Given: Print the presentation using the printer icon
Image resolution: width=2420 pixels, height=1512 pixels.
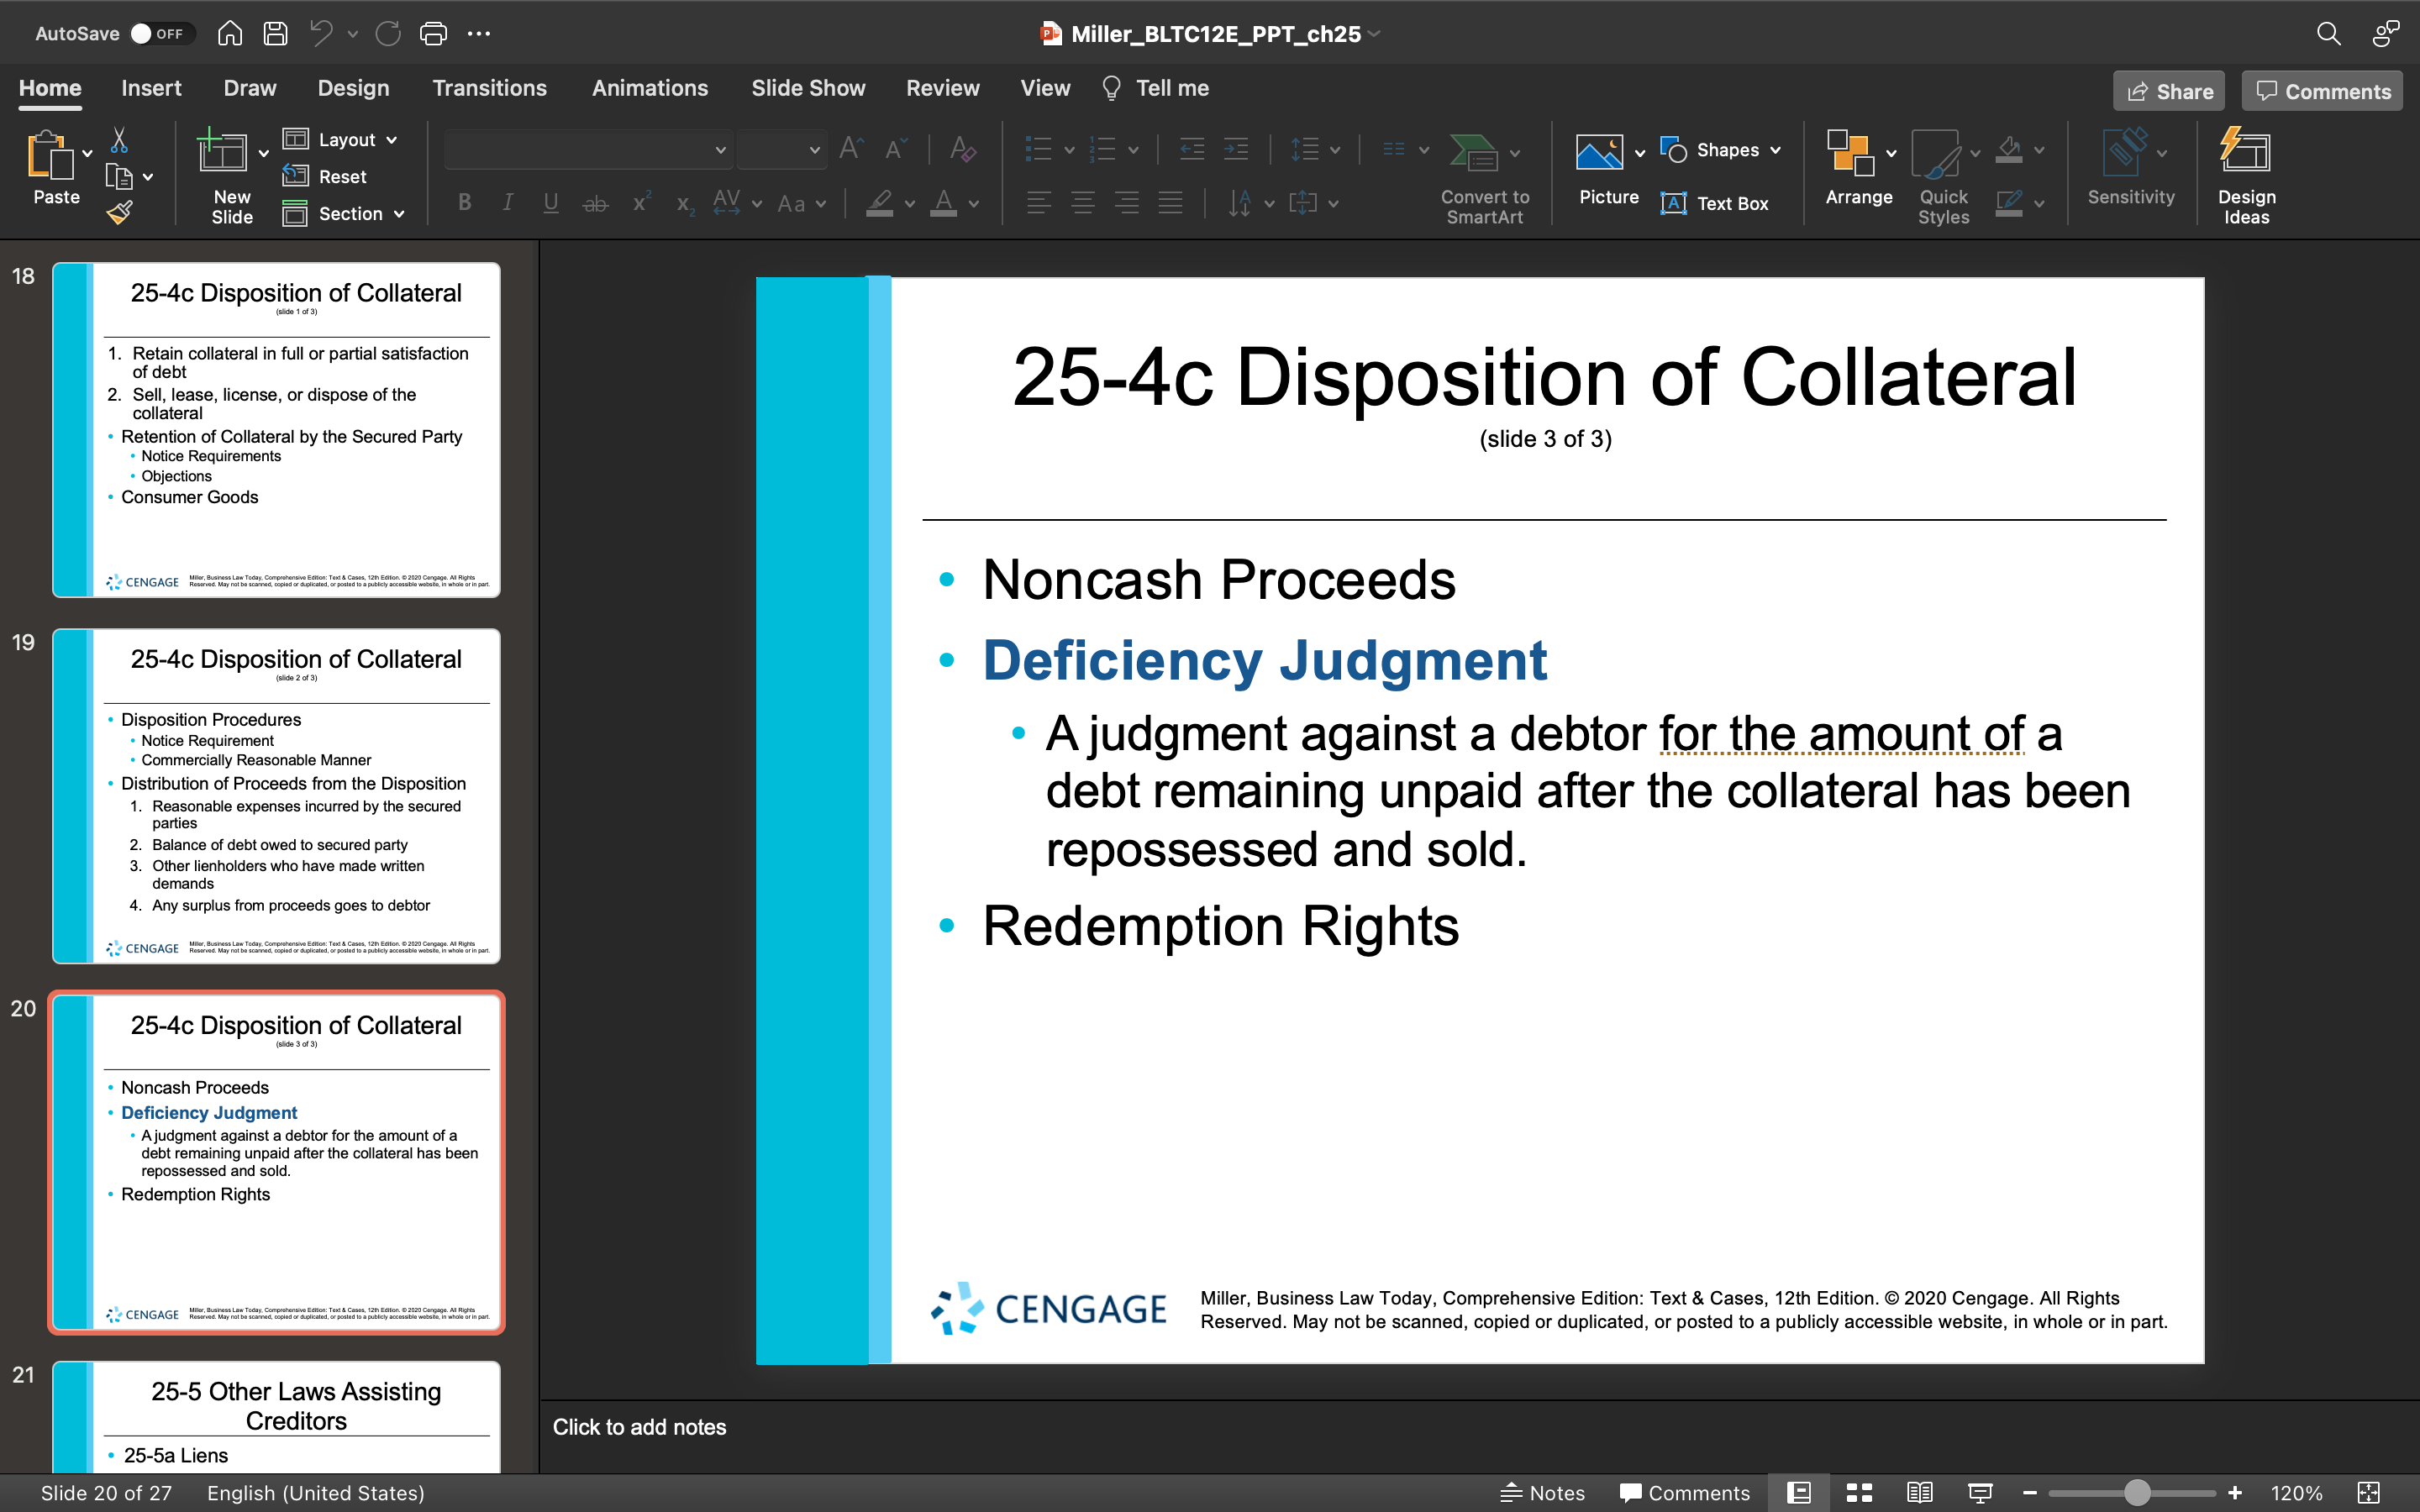Looking at the screenshot, I should [x=433, y=33].
